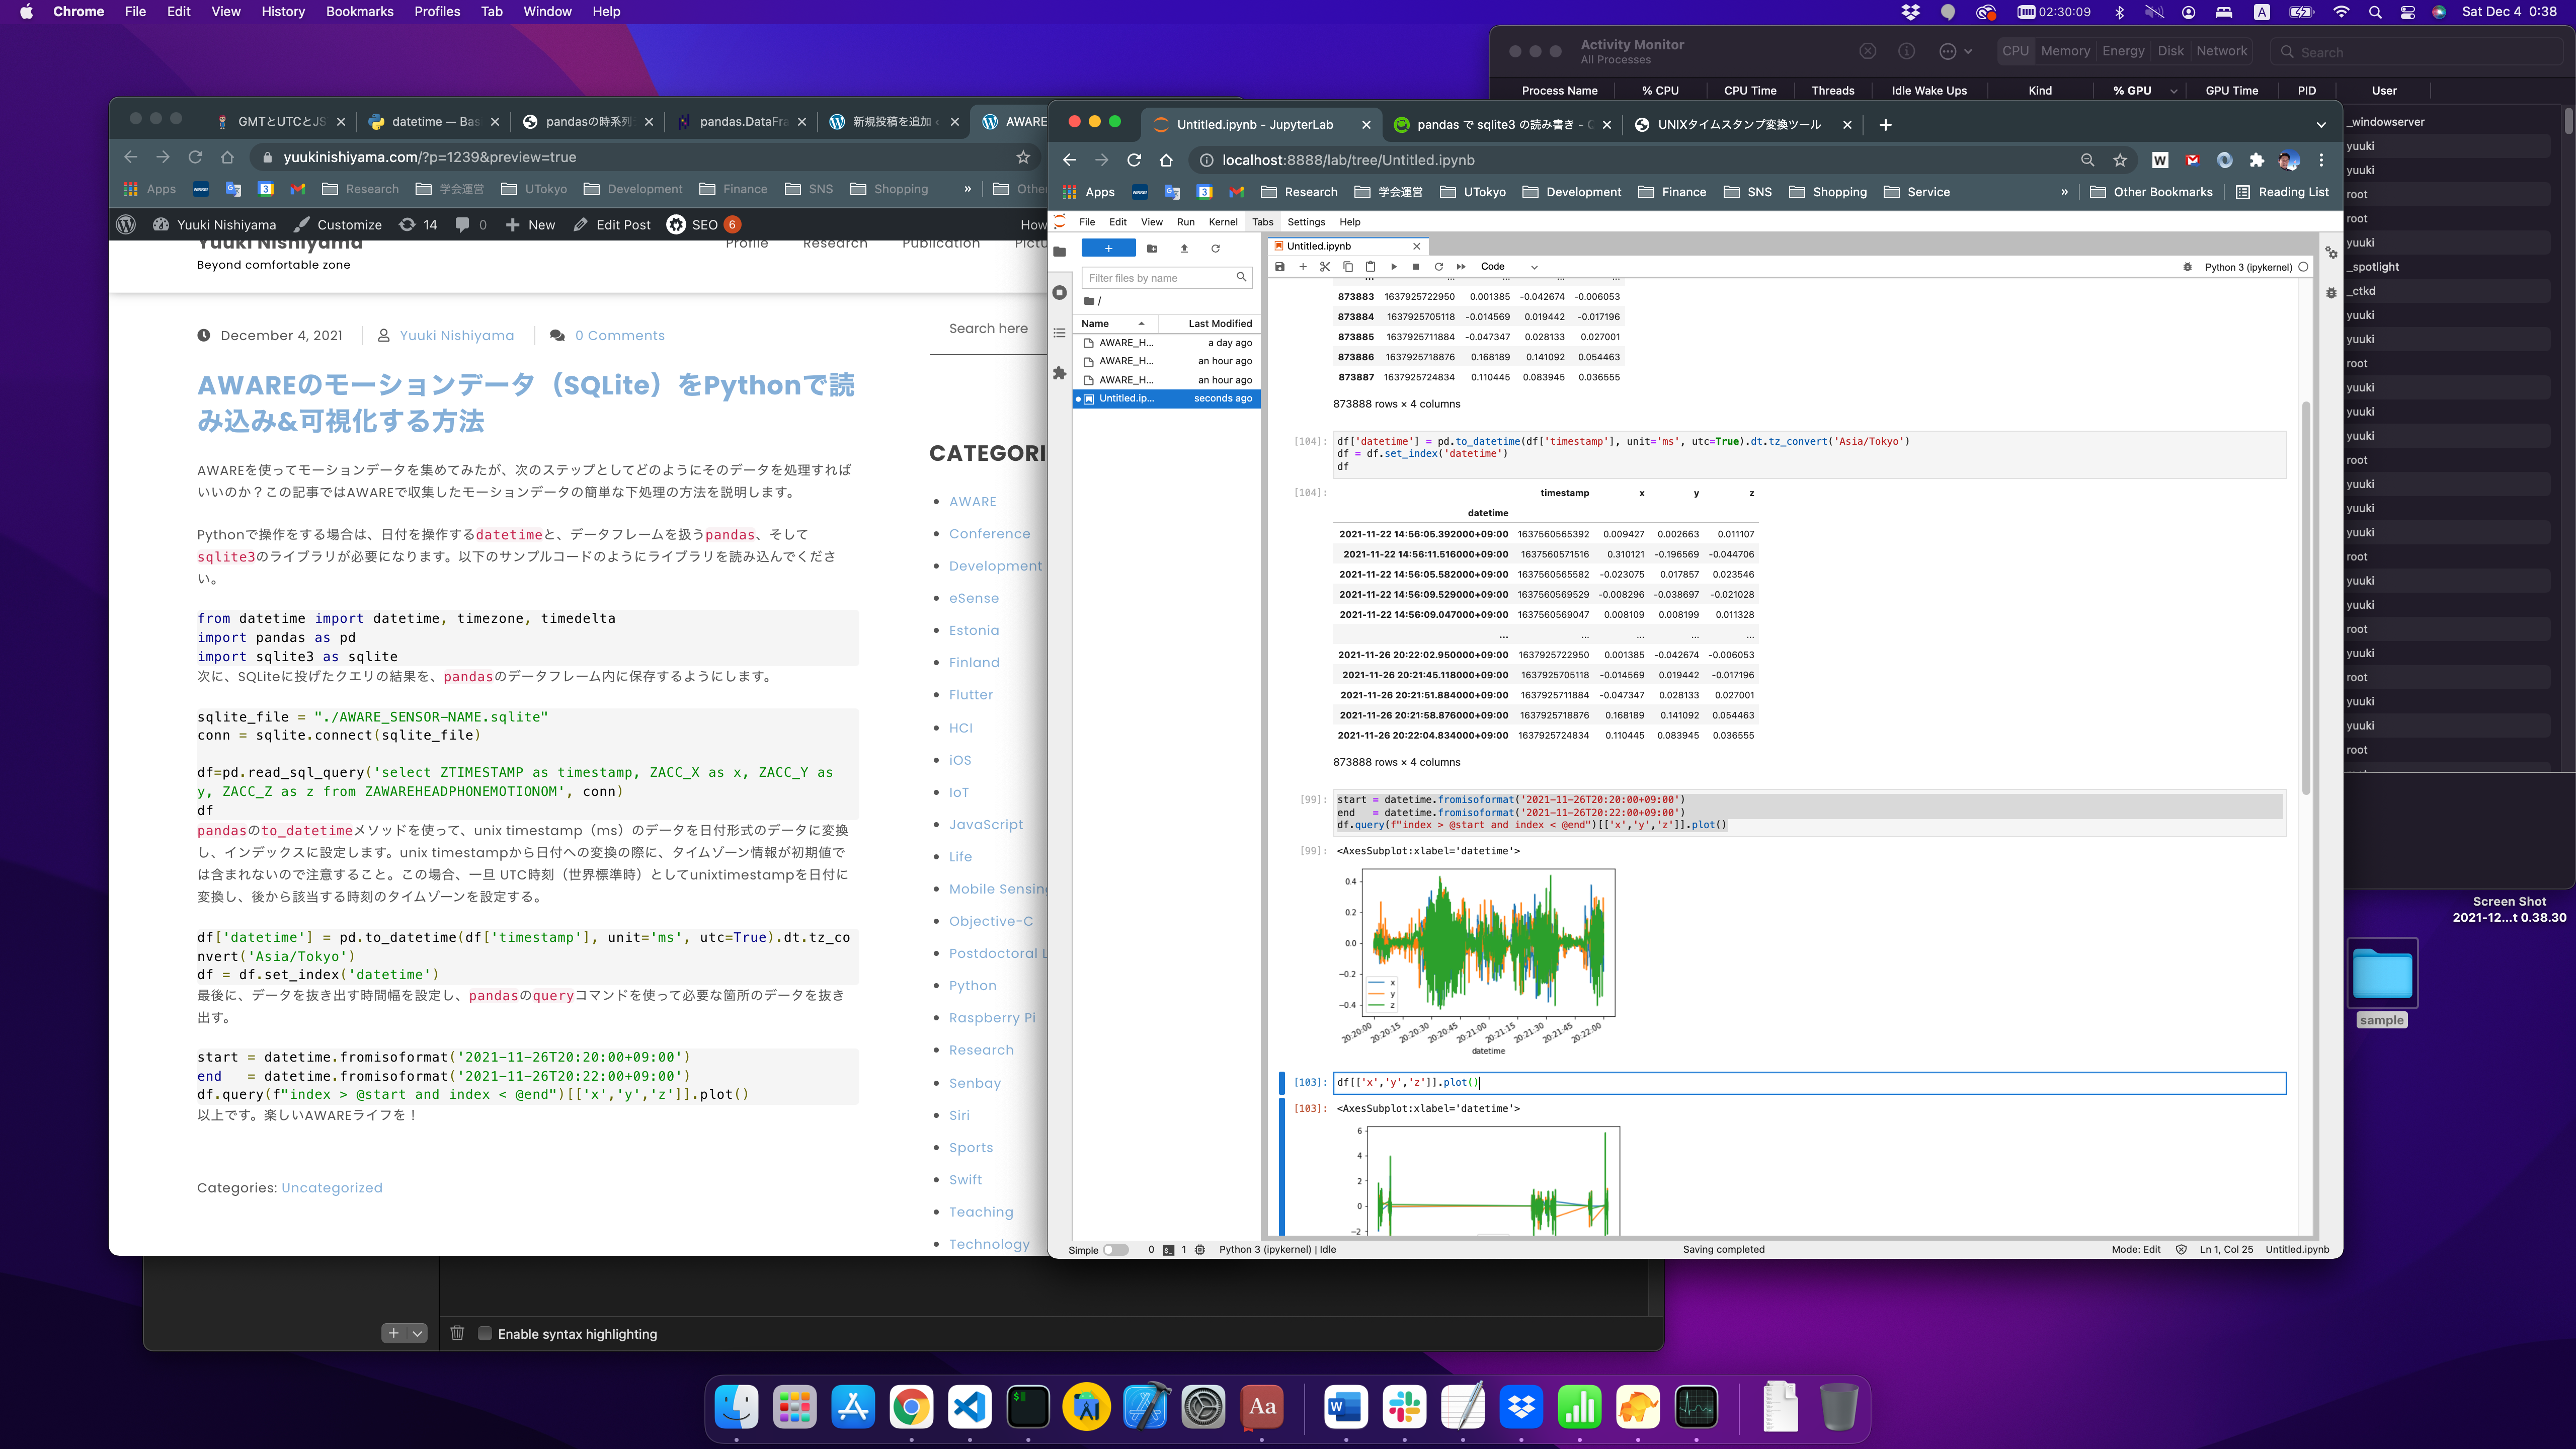This screenshot has height=1449, width=2576.
Task: Open Table of Contents sidebar panel
Action: coord(1060,332)
